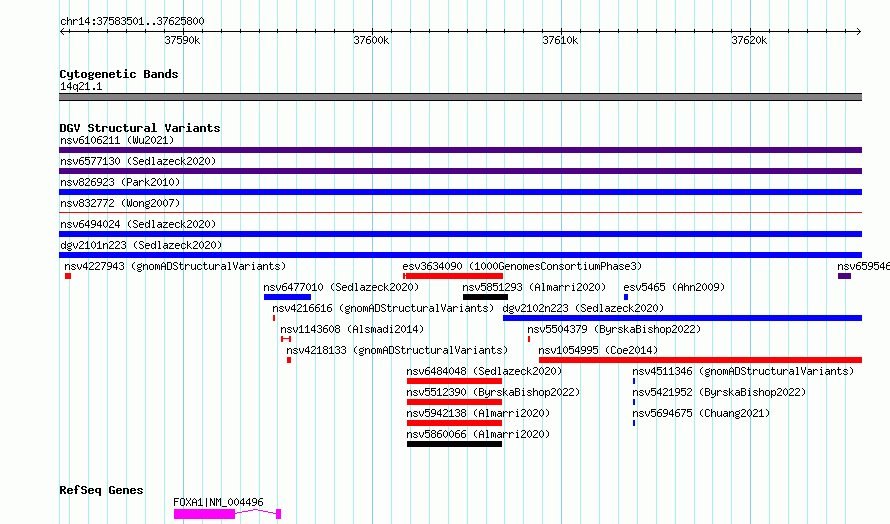Click the black nsv5860066 variant bar
Screen dimensions: 890x524
pos(455,444)
